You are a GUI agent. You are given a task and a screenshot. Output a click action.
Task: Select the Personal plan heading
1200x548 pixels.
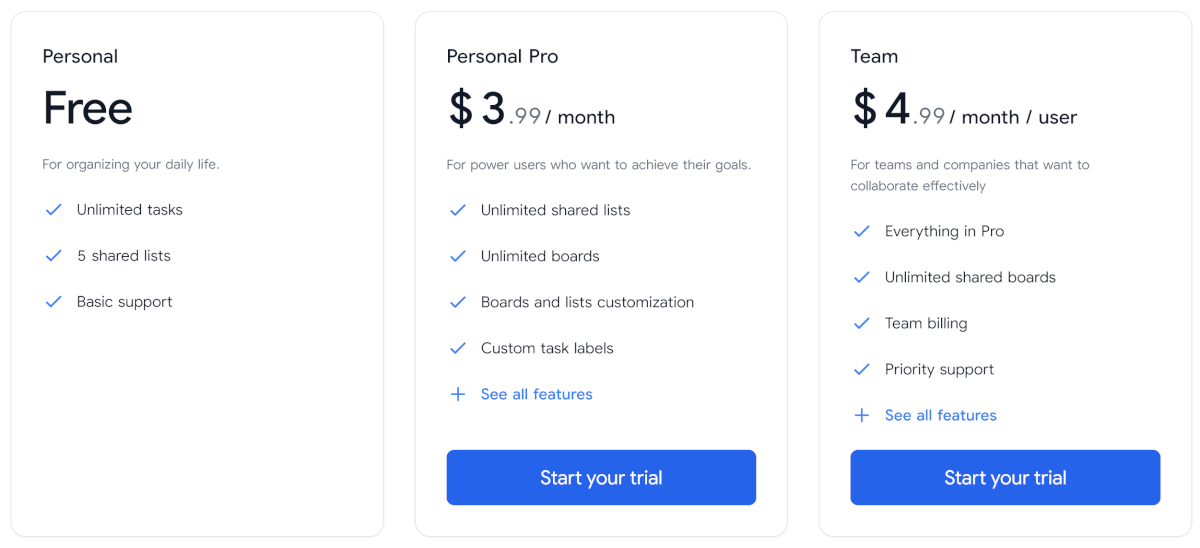coord(80,56)
